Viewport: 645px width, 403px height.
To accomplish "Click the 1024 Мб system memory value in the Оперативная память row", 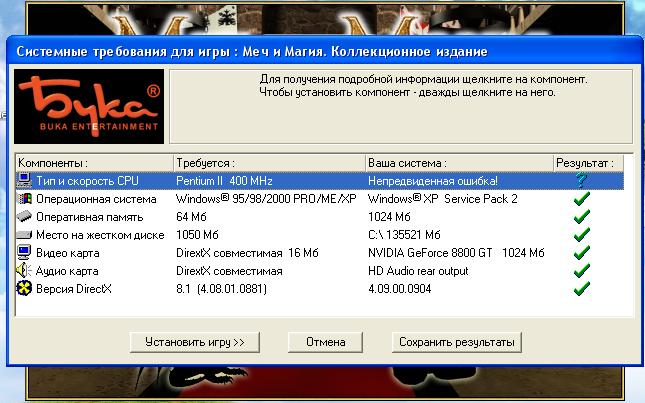I will 389,217.
